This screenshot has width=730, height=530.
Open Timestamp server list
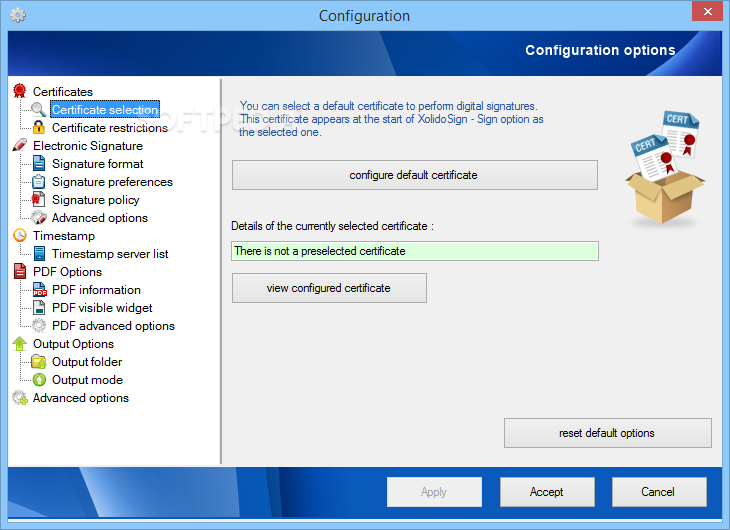point(110,254)
